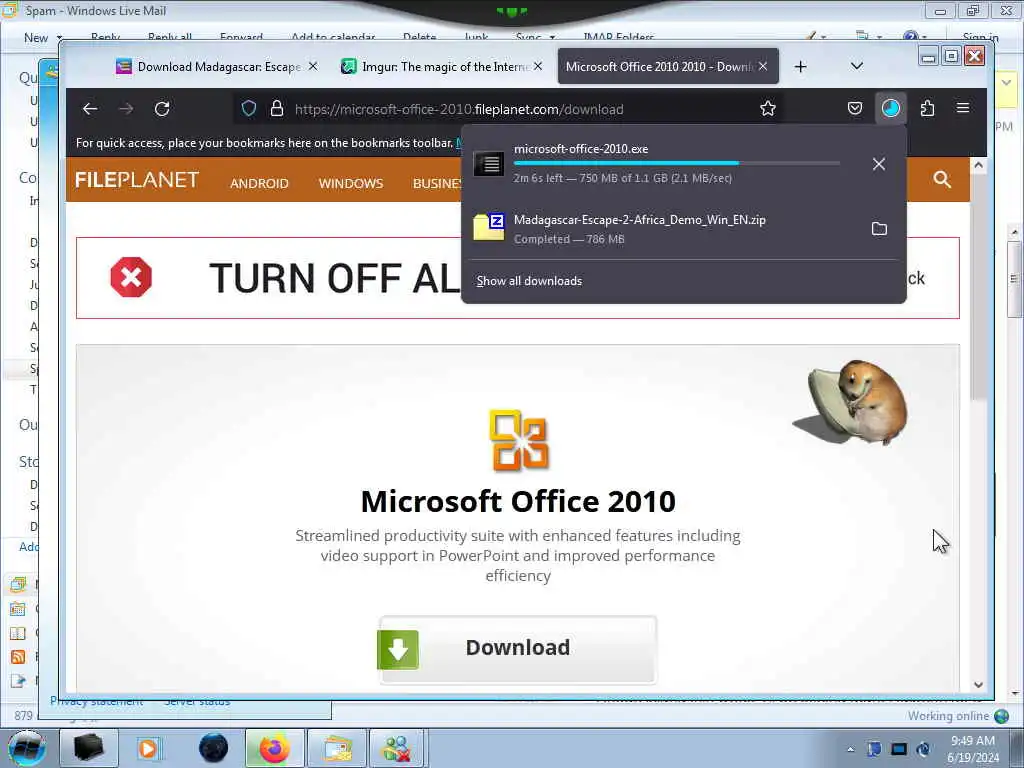Click the taskbar clock showing 9:49 AM
Screen dimensions: 1024x768
(x=973, y=749)
